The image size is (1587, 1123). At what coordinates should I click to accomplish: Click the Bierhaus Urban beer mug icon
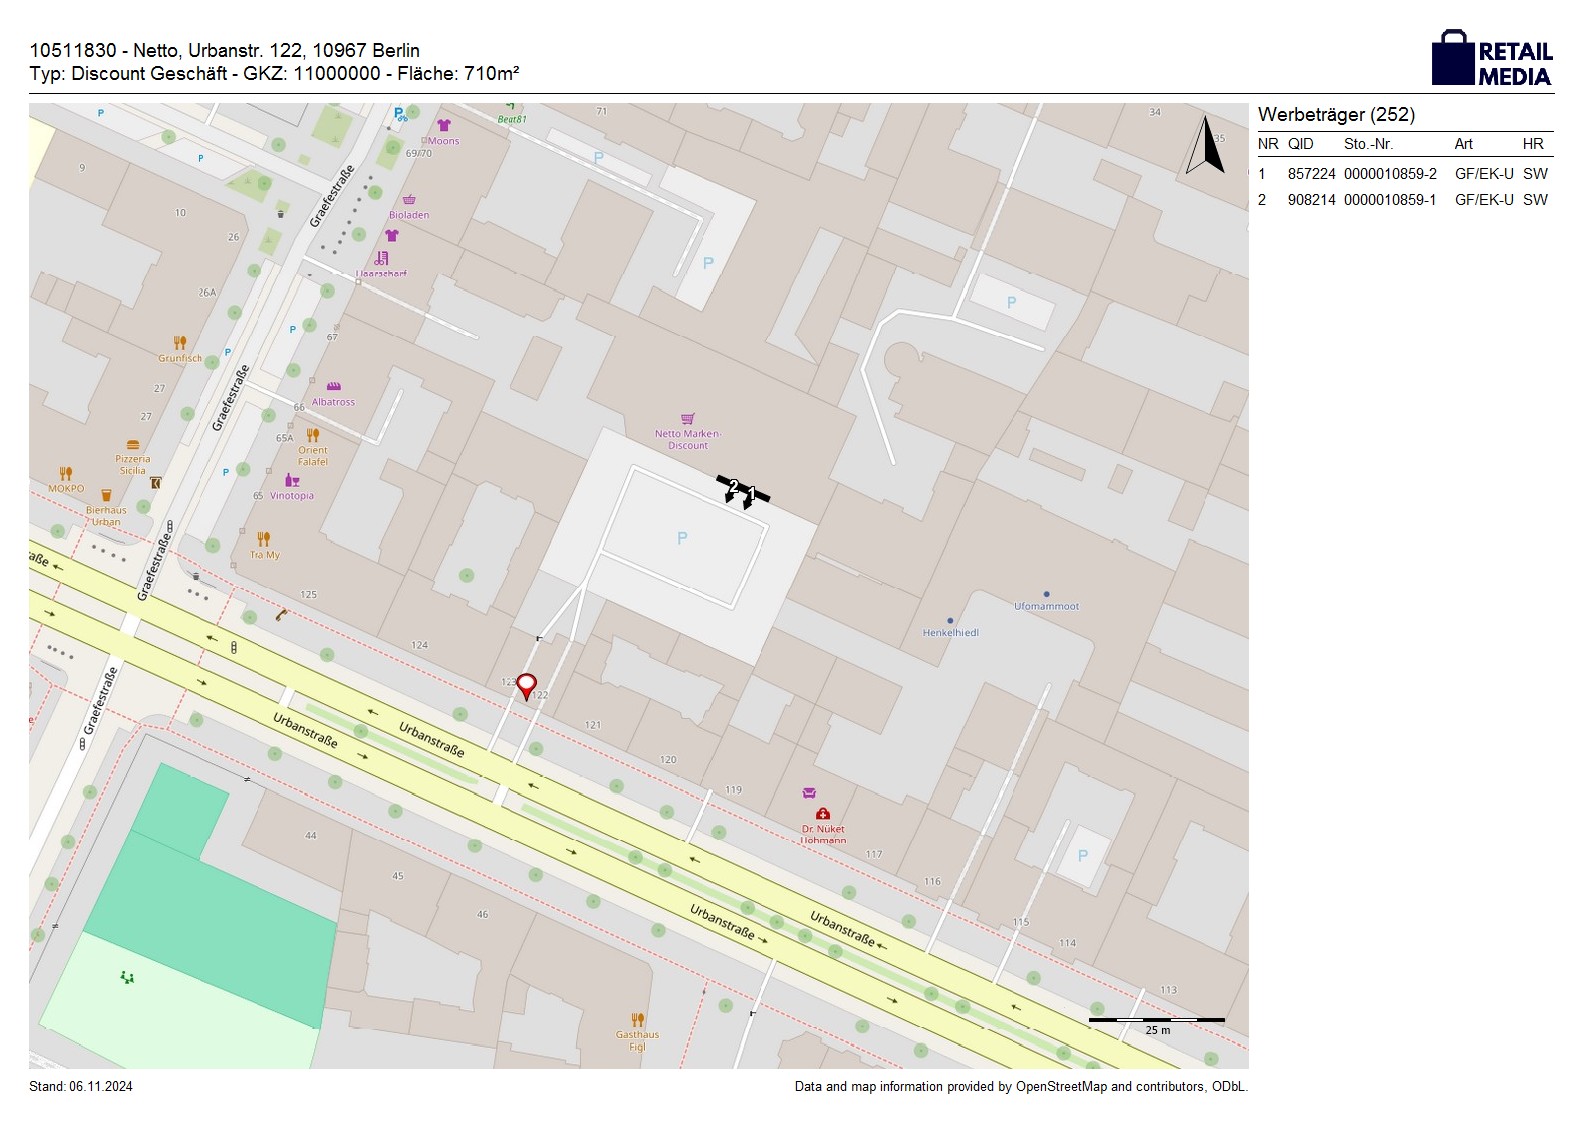click(x=106, y=496)
